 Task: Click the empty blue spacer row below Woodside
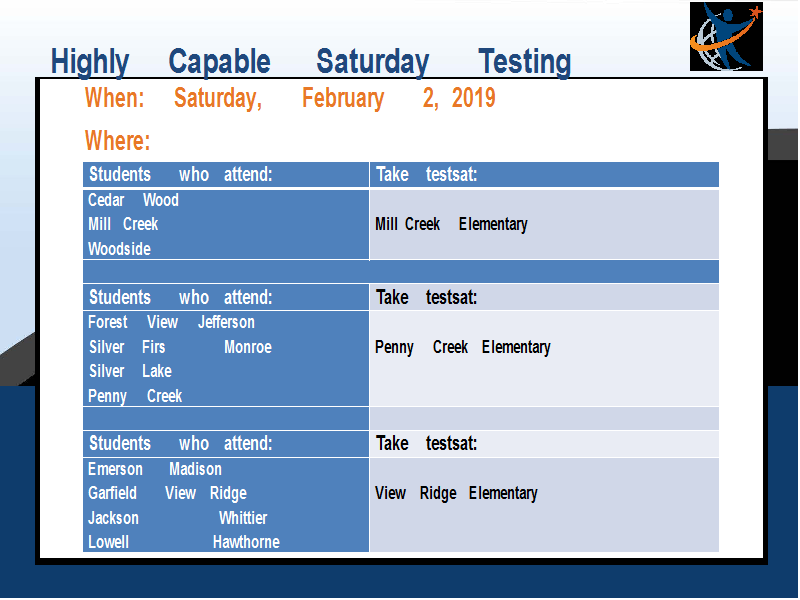(401, 272)
